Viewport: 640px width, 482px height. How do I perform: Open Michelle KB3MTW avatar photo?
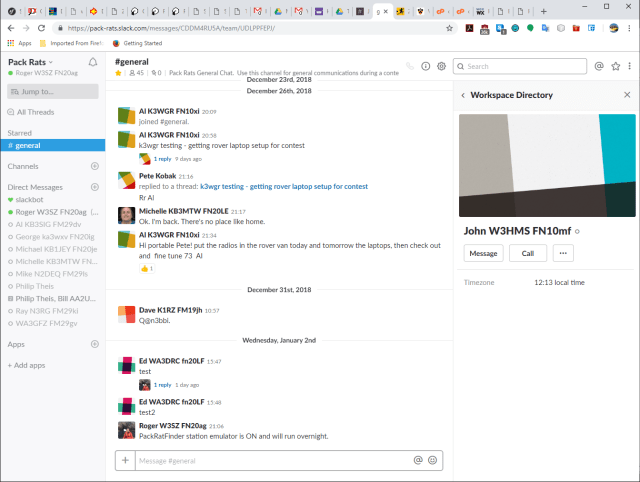pos(127,215)
